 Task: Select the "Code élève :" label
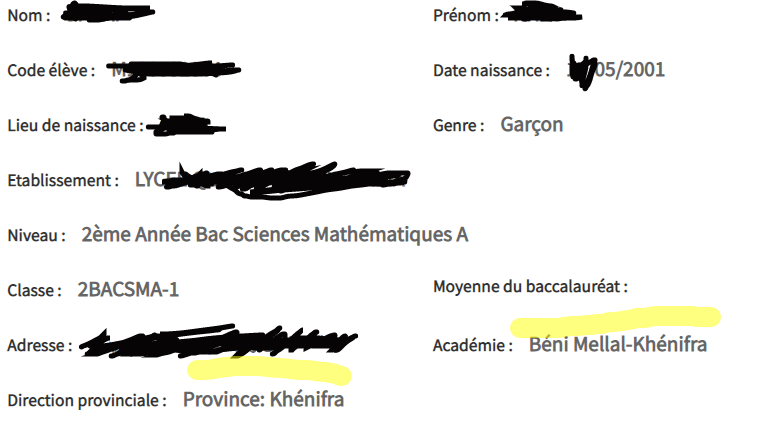51,71
